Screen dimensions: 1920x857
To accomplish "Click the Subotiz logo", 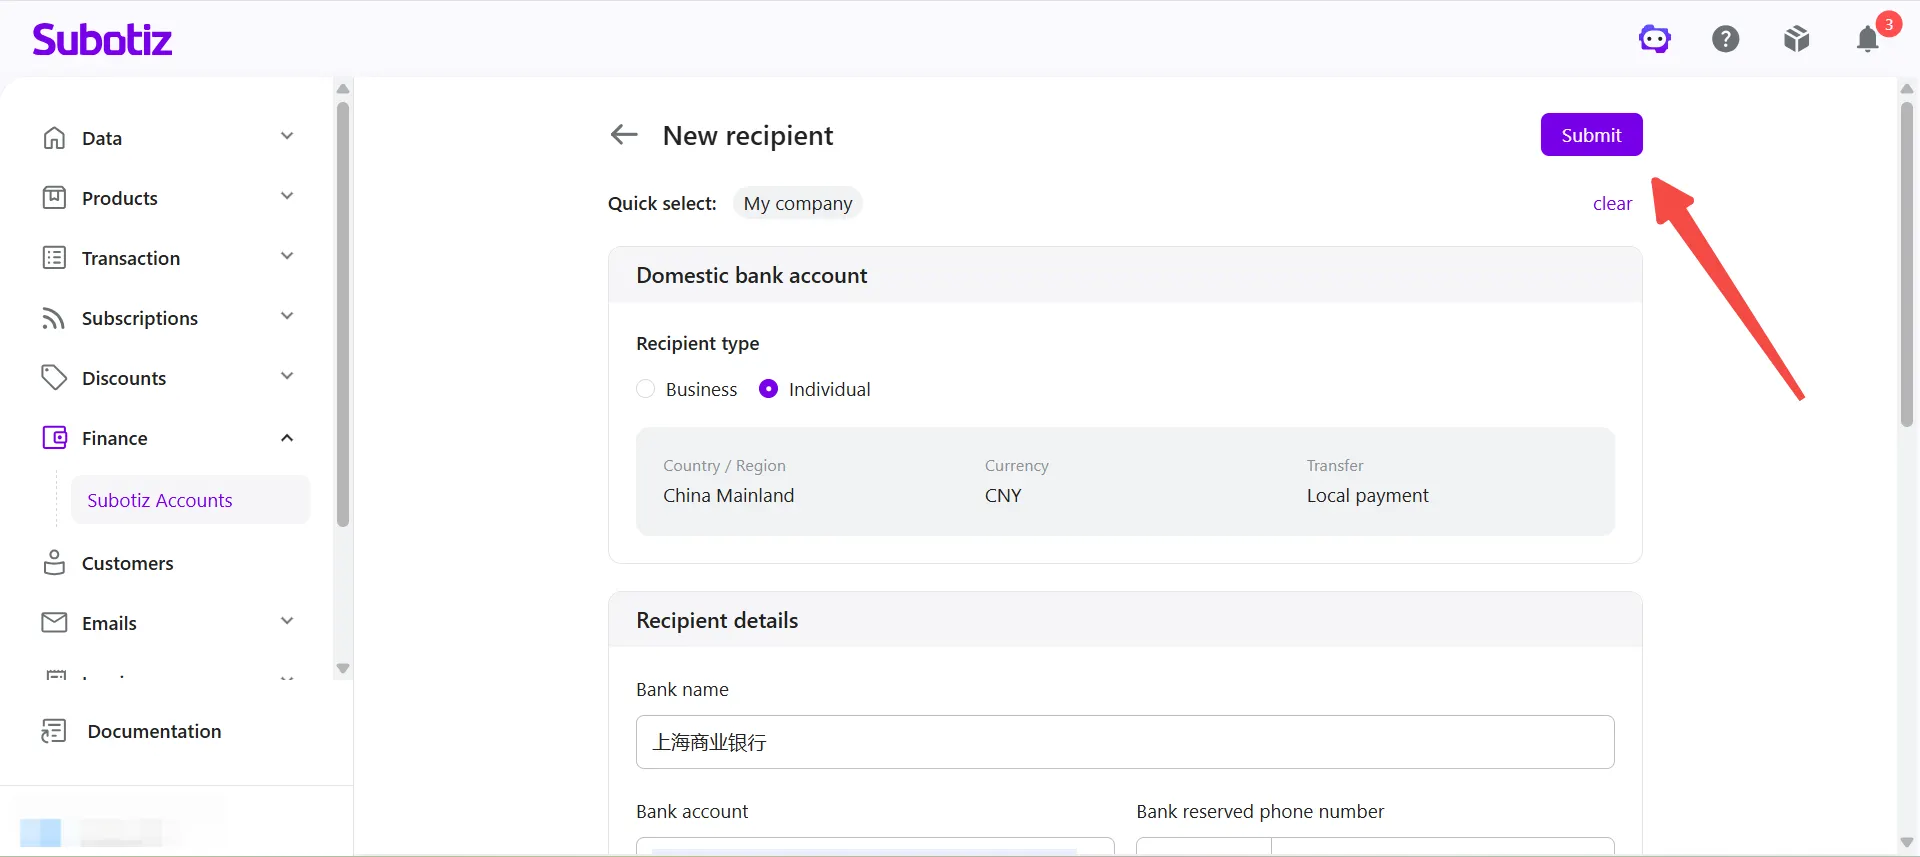I will (102, 39).
